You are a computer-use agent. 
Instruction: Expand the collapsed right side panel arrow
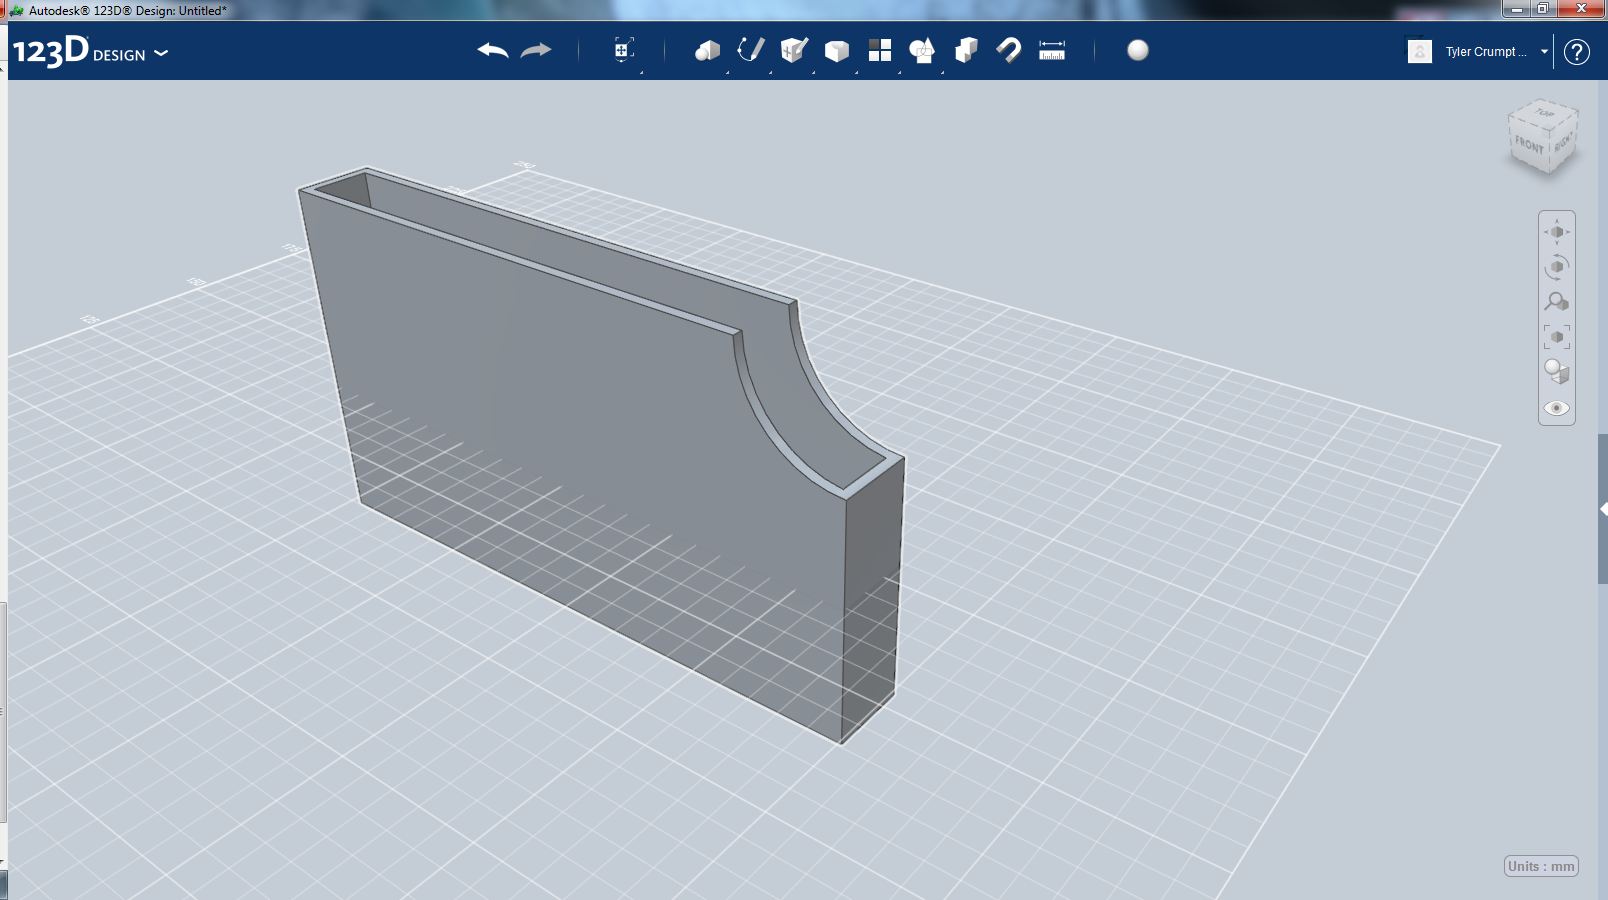coord(1603,510)
